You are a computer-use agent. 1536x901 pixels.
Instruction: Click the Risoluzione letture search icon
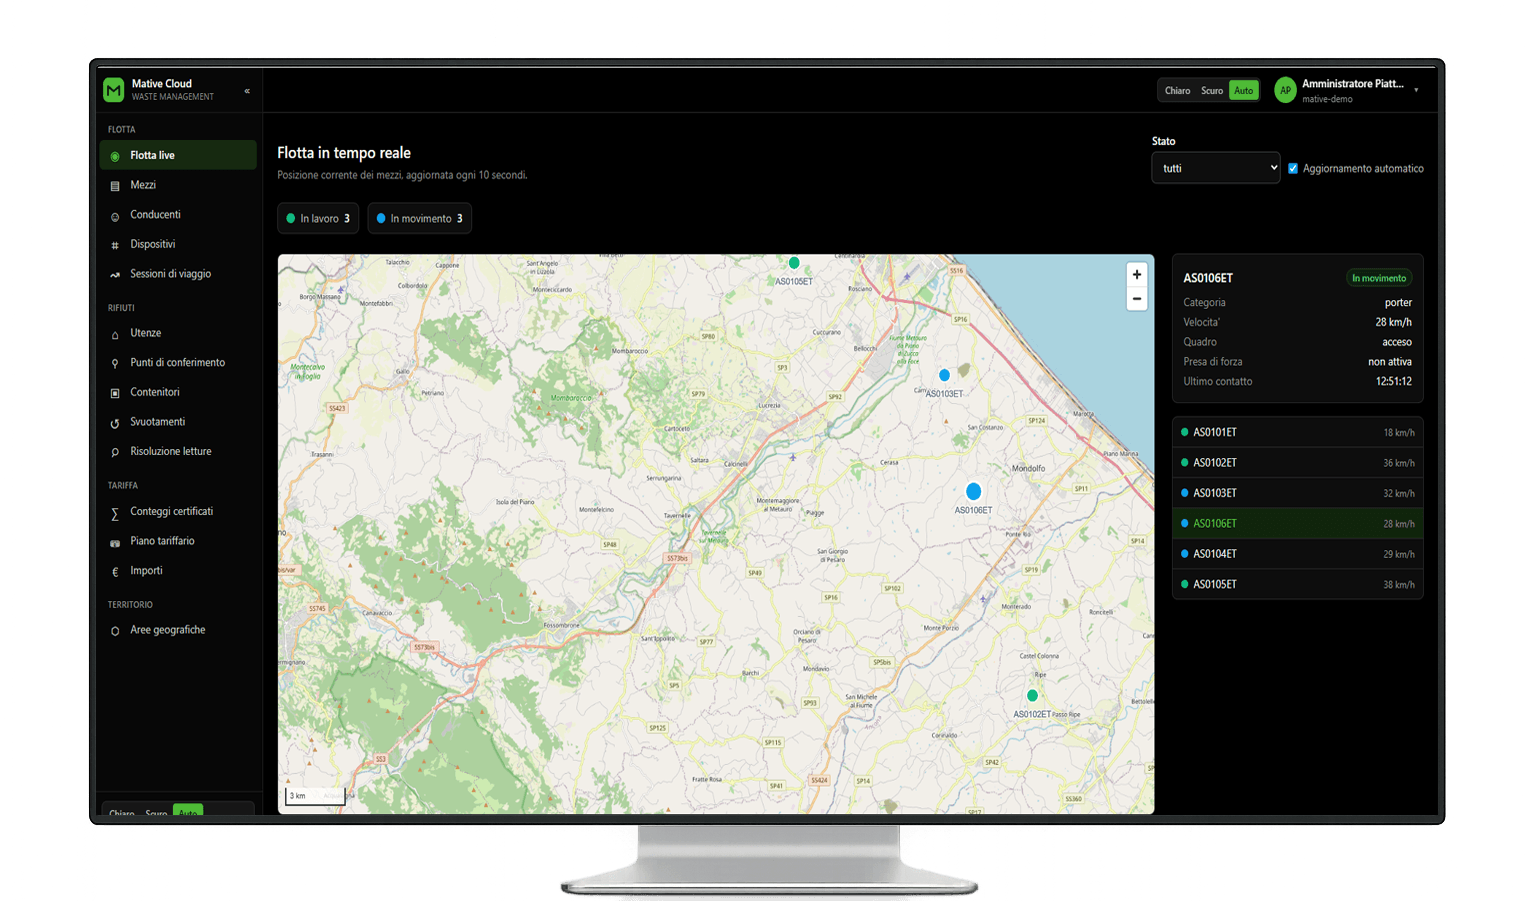(115, 452)
